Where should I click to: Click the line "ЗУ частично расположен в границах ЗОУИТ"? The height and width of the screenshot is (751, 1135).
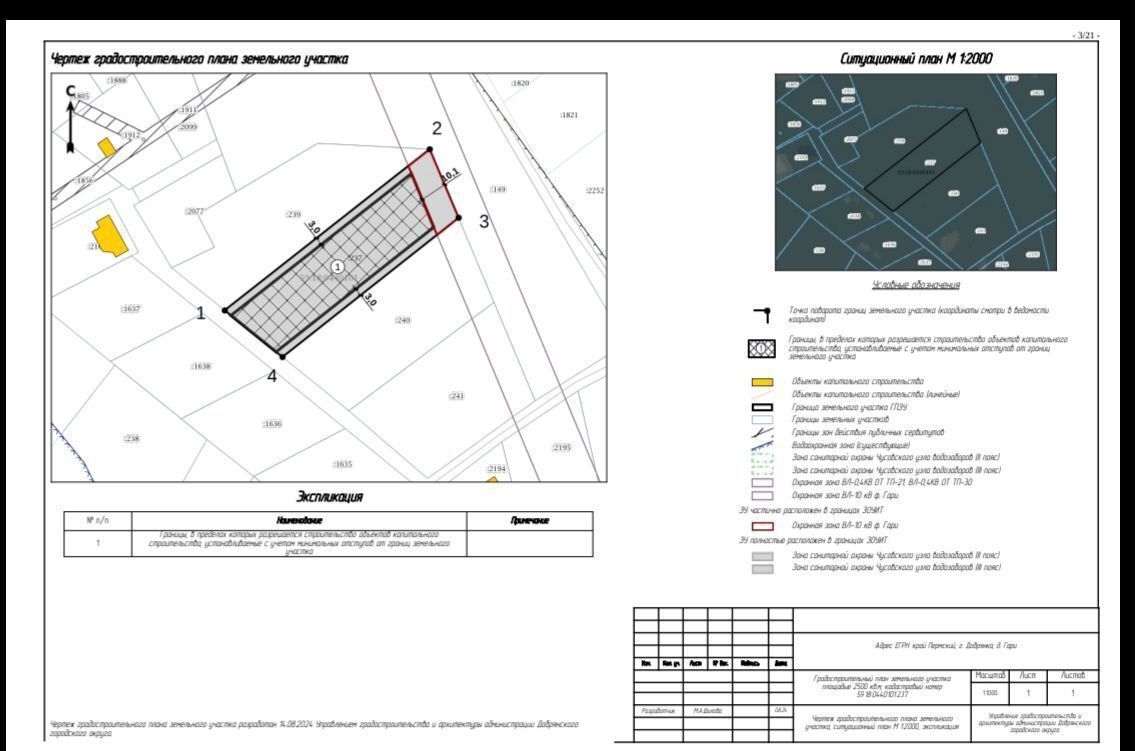pos(811,511)
